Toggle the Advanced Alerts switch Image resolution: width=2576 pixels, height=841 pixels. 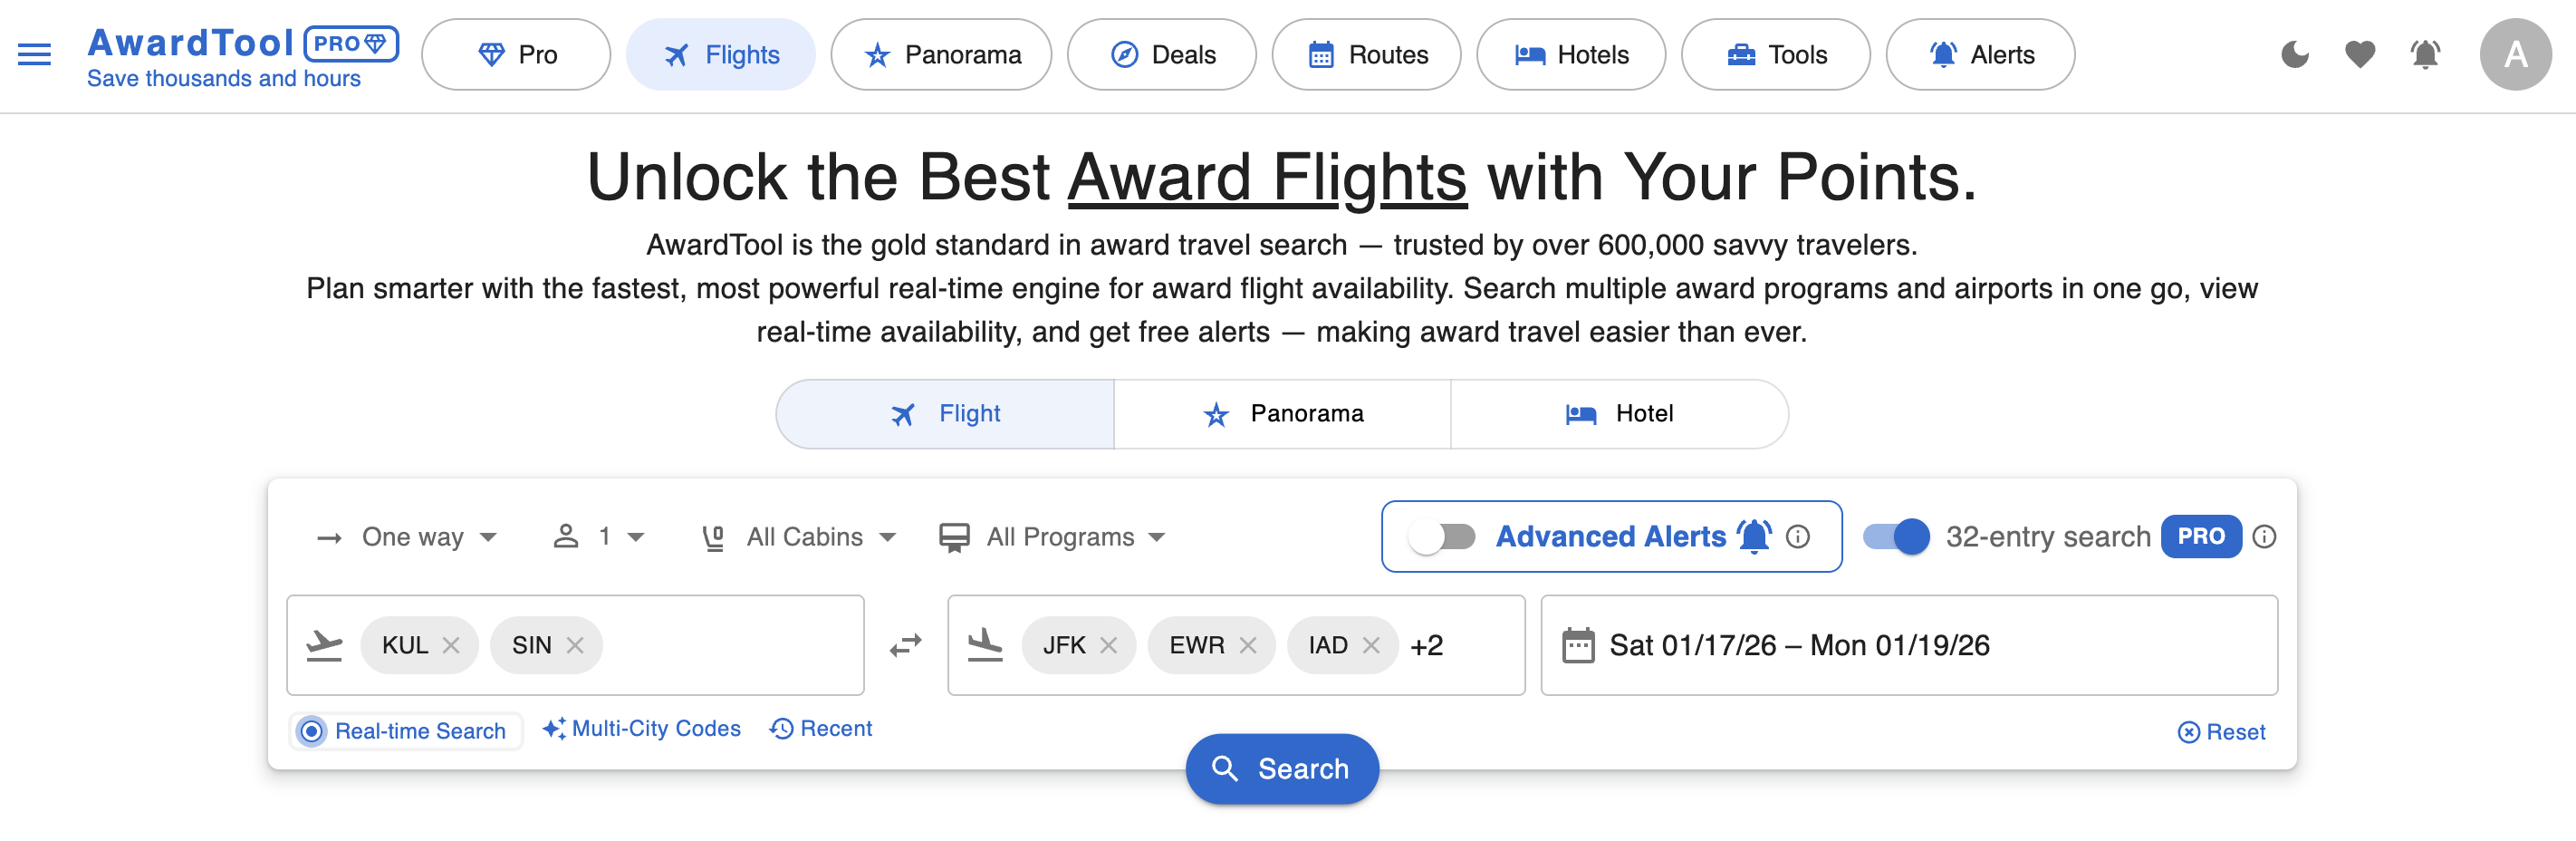(1441, 537)
